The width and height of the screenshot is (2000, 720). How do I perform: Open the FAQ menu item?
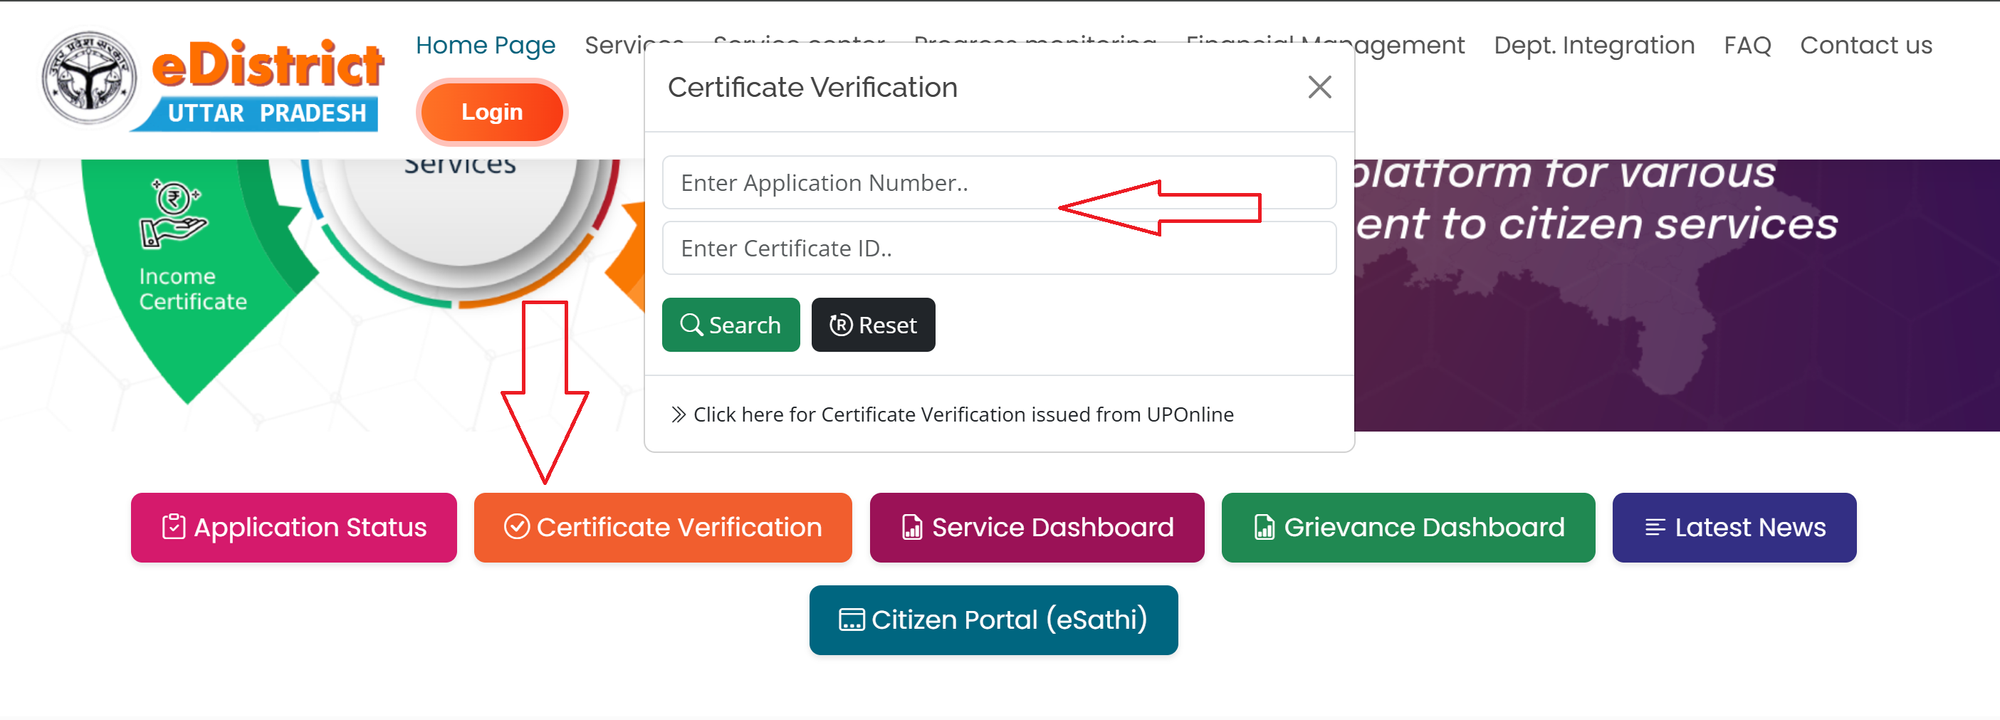click(x=1747, y=45)
